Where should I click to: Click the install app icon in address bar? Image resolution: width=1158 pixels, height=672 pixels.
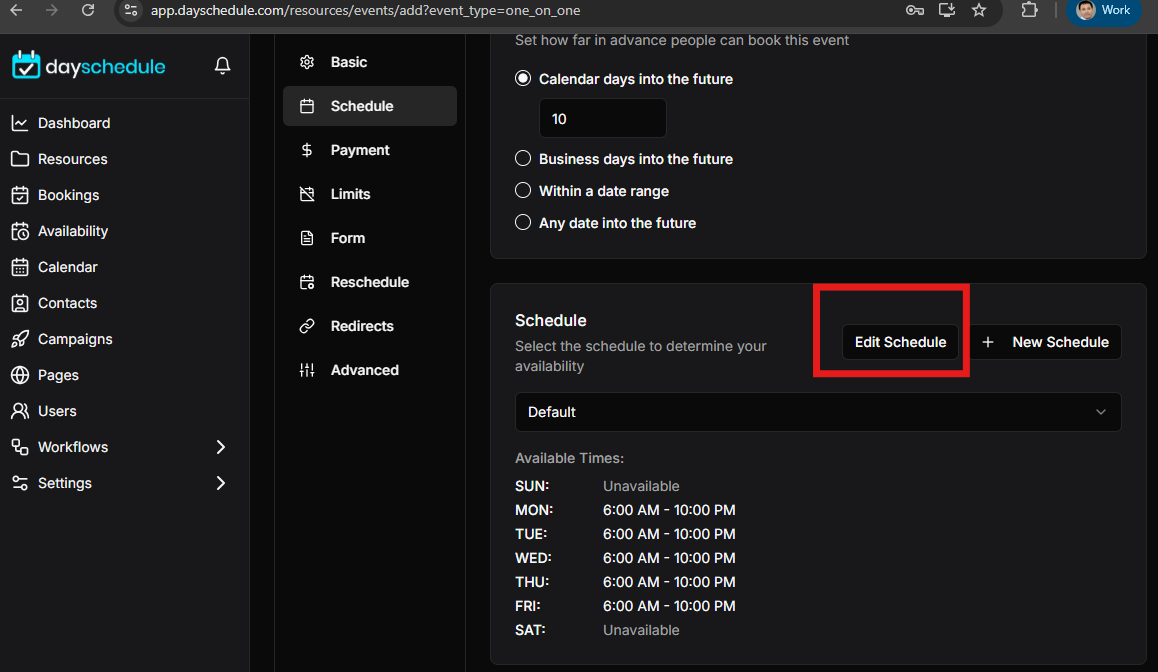coord(947,10)
